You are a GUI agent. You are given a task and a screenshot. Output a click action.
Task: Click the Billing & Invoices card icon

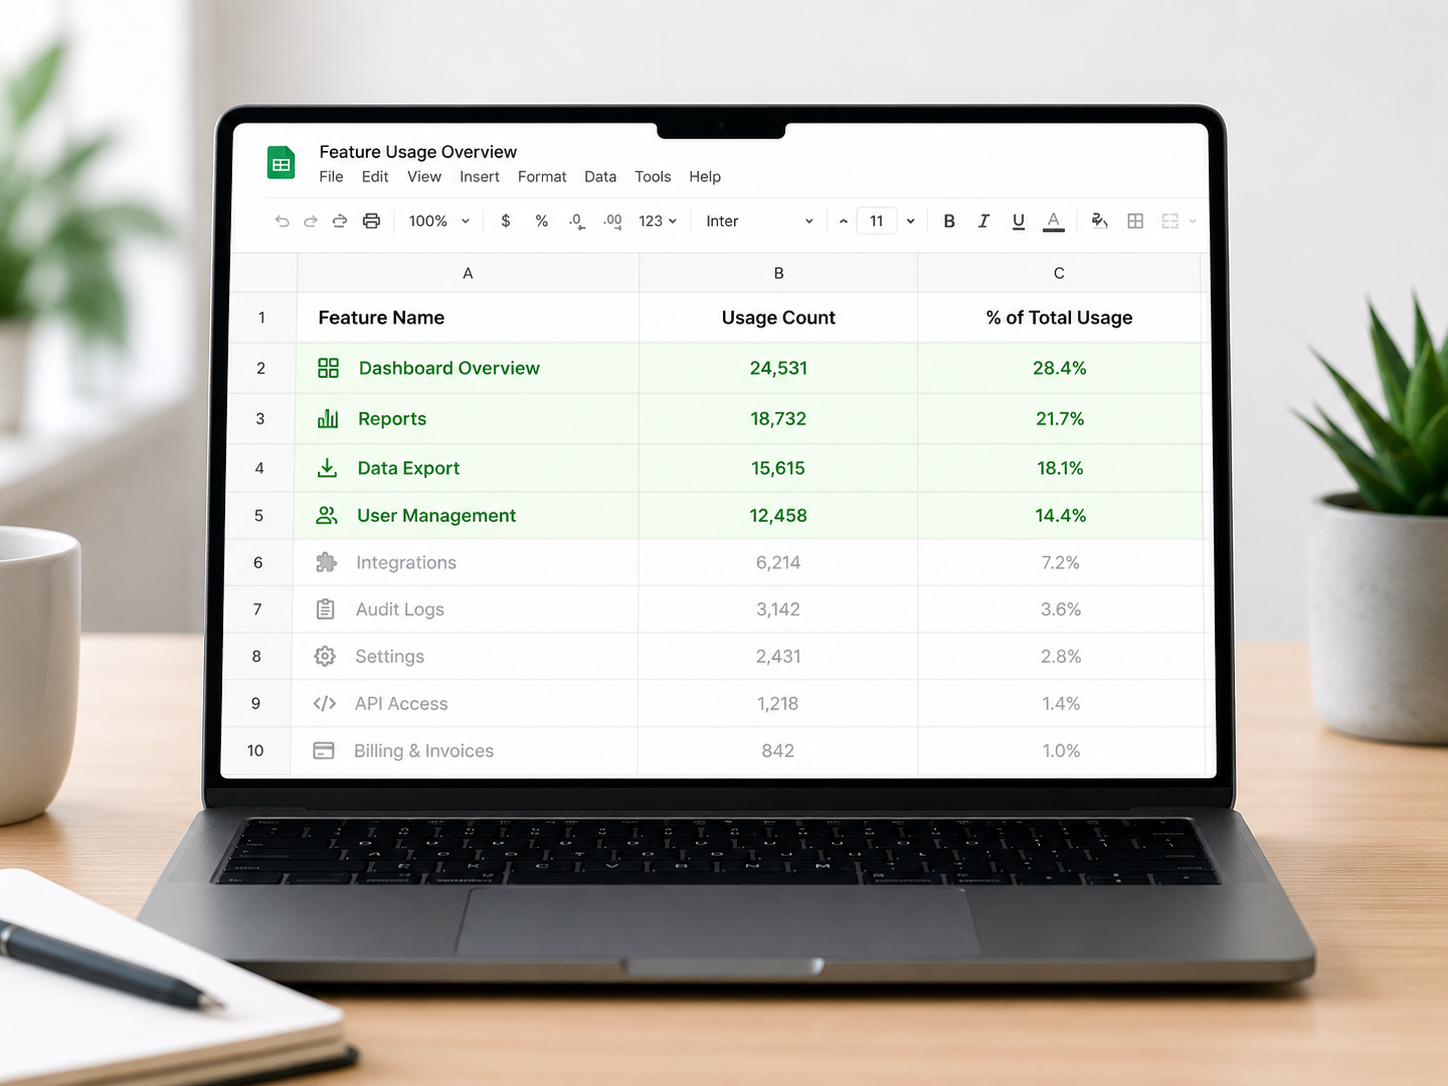click(x=323, y=750)
